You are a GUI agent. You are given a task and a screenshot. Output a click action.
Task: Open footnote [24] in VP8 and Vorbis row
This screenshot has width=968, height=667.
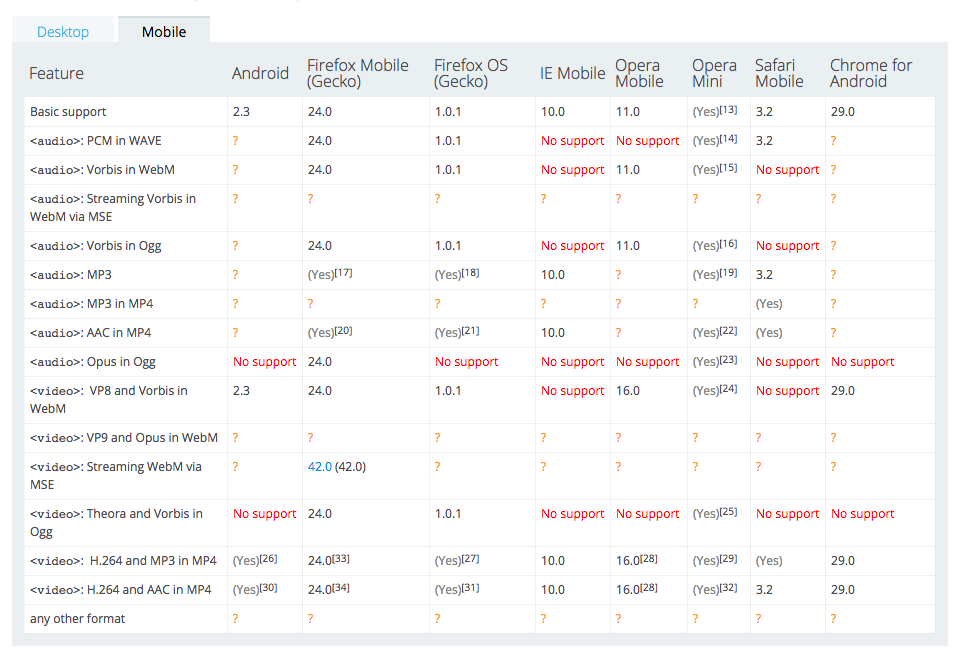click(728, 388)
